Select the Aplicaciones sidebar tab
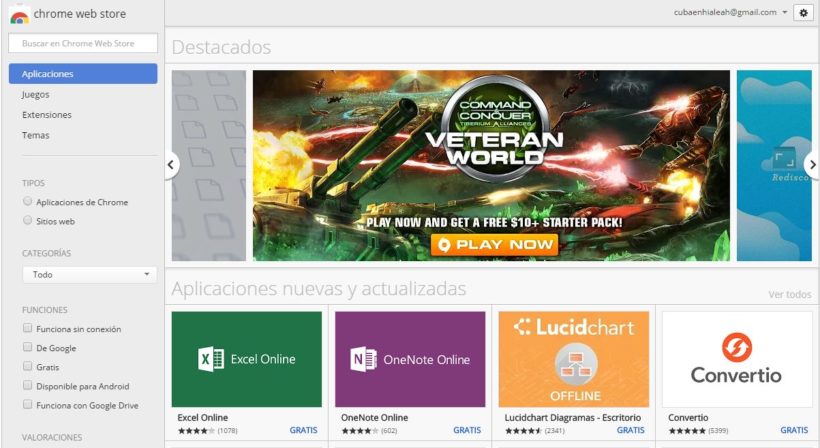Screen dimensions: 820x448 coord(83,74)
